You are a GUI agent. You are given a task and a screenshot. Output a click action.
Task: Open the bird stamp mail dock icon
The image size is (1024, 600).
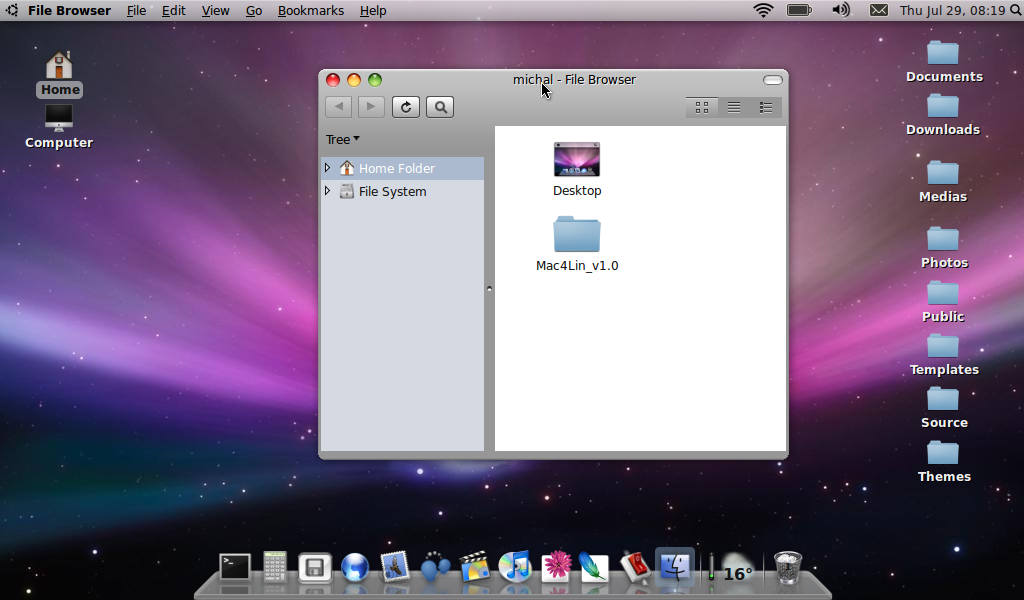click(395, 566)
